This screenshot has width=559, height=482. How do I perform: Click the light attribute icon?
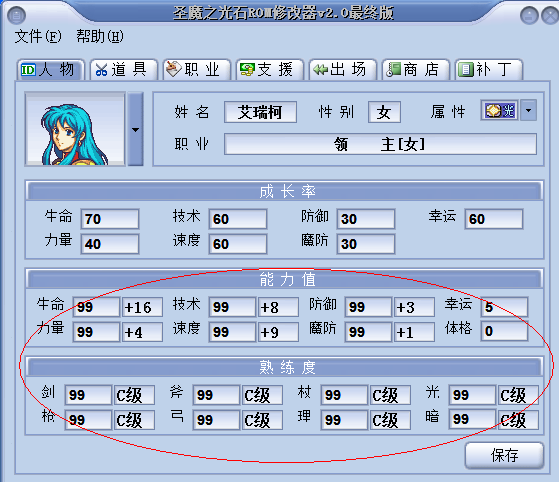click(x=499, y=111)
